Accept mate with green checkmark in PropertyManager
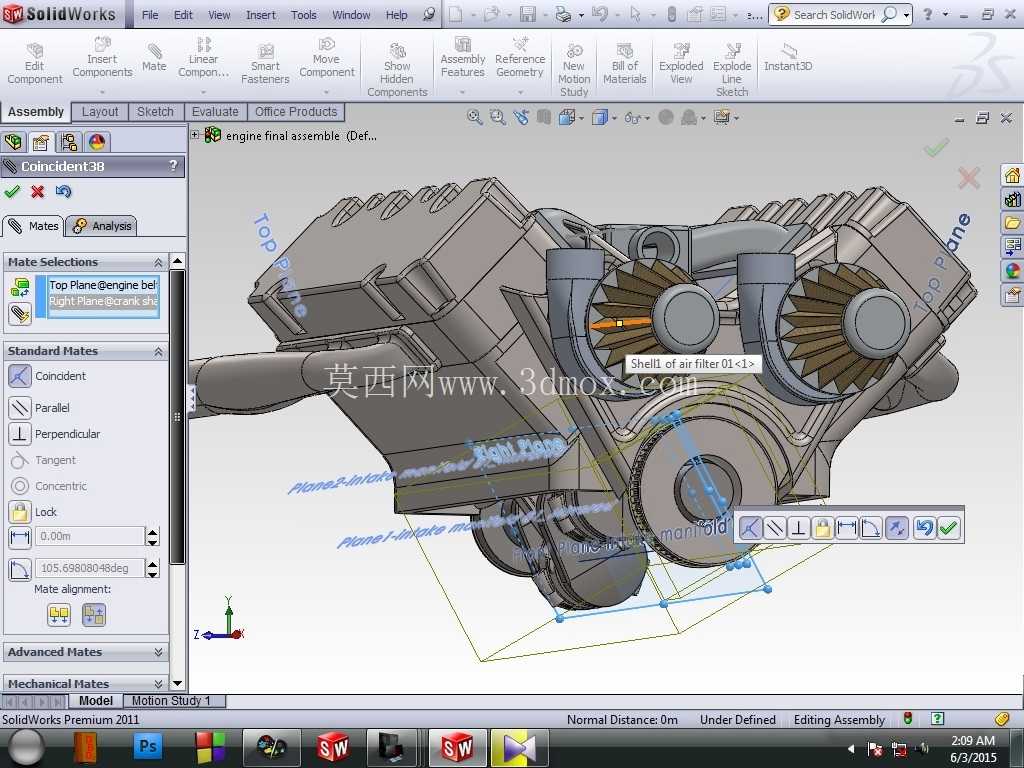Screen dimensions: 1024x768 pos(12,191)
